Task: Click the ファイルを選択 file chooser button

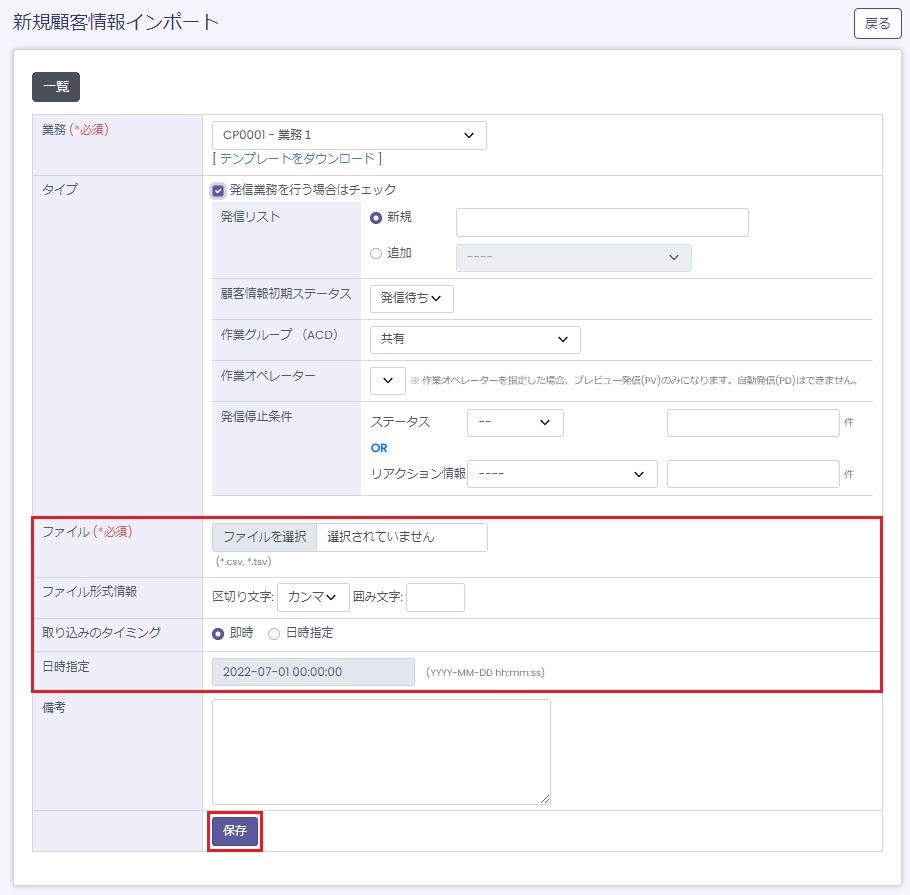Action: [265, 537]
